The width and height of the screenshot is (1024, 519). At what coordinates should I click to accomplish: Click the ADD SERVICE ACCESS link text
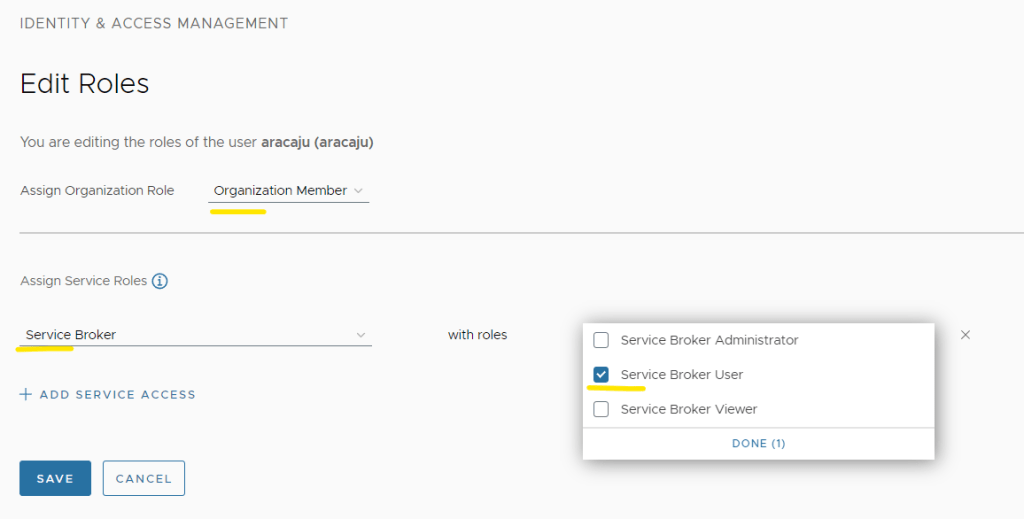[x=117, y=395]
